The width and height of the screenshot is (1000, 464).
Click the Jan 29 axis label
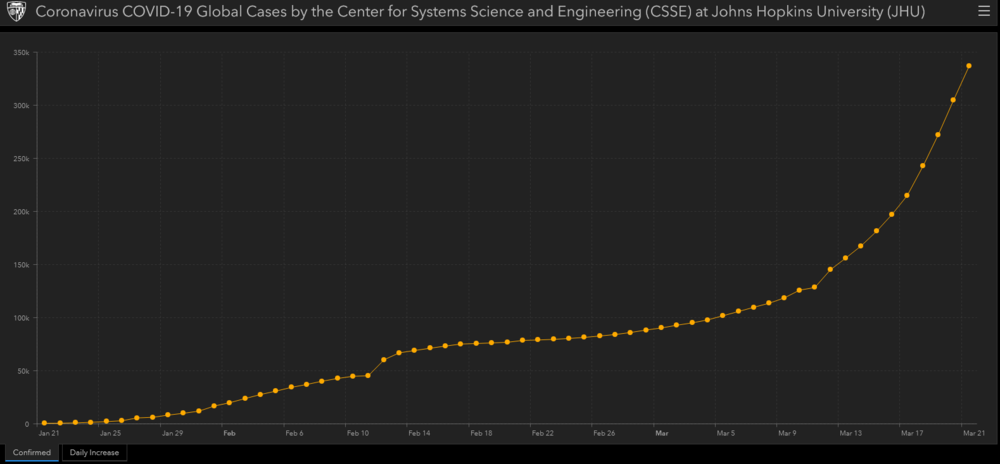(x=172, y=433)
